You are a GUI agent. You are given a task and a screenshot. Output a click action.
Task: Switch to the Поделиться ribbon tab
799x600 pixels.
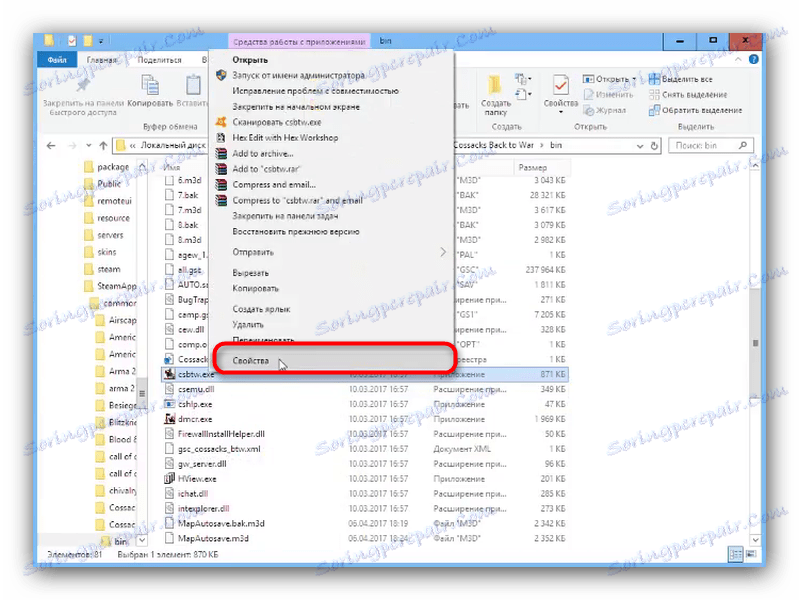pos(159,60)
